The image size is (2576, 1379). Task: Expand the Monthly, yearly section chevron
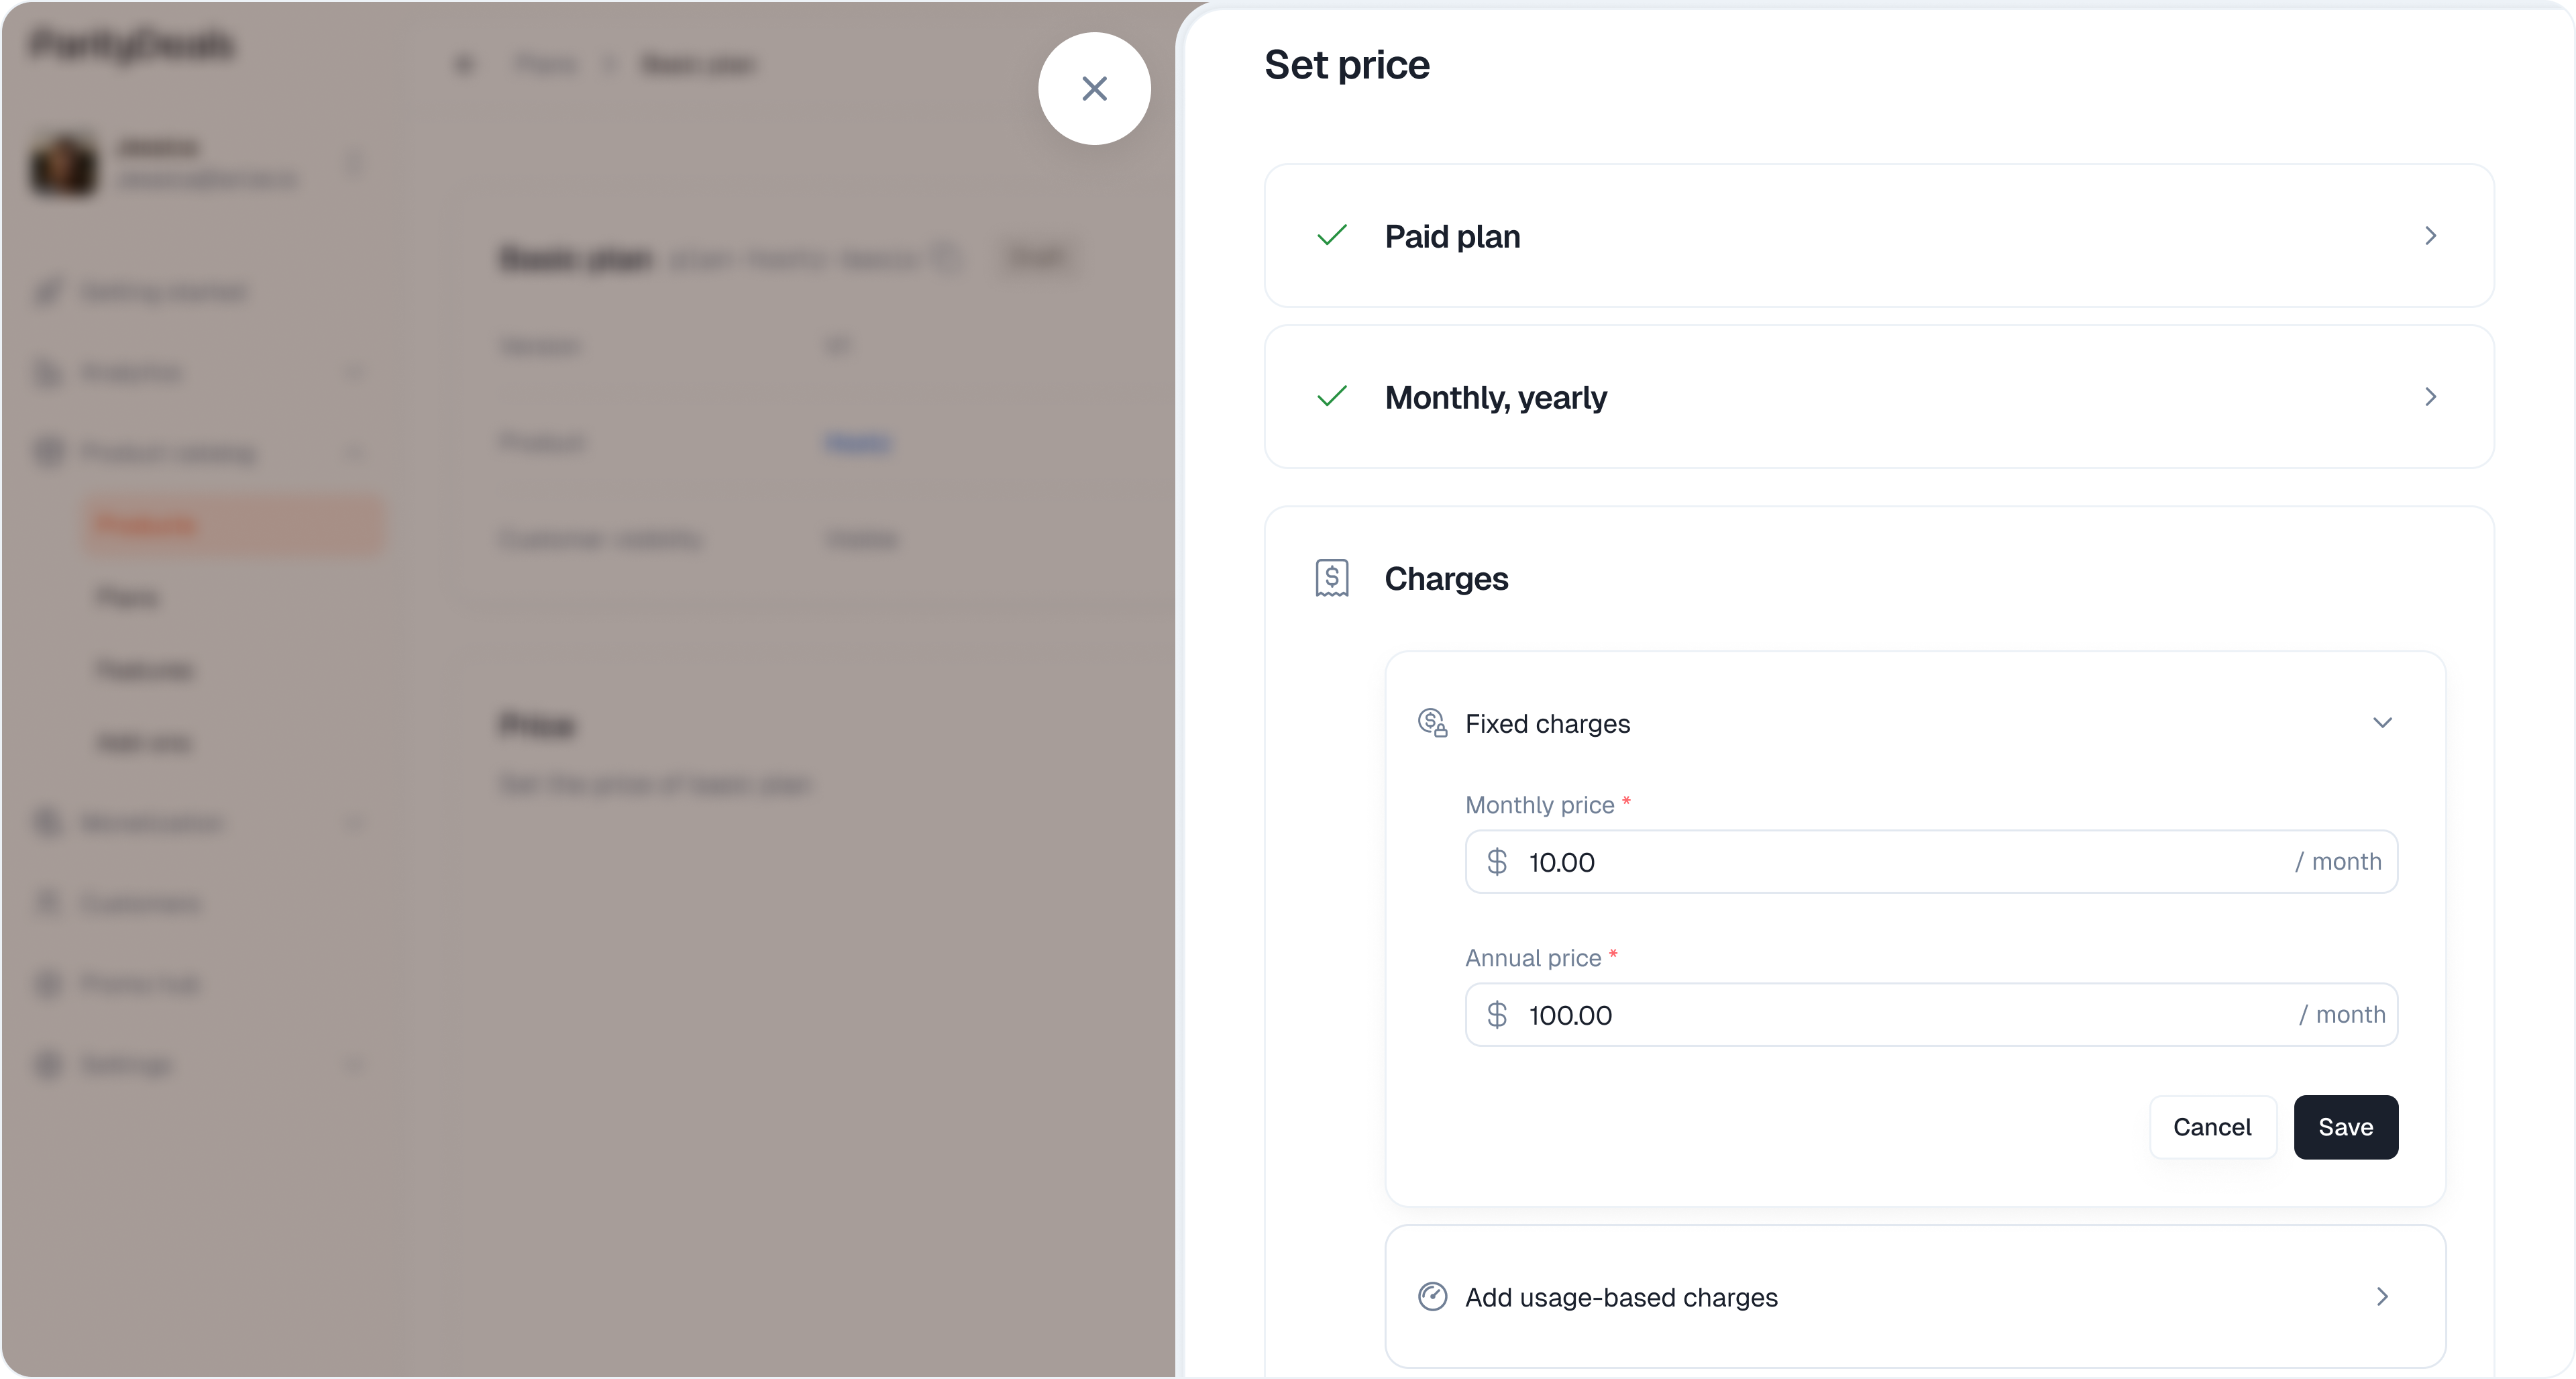click(x=2430, y=397)
